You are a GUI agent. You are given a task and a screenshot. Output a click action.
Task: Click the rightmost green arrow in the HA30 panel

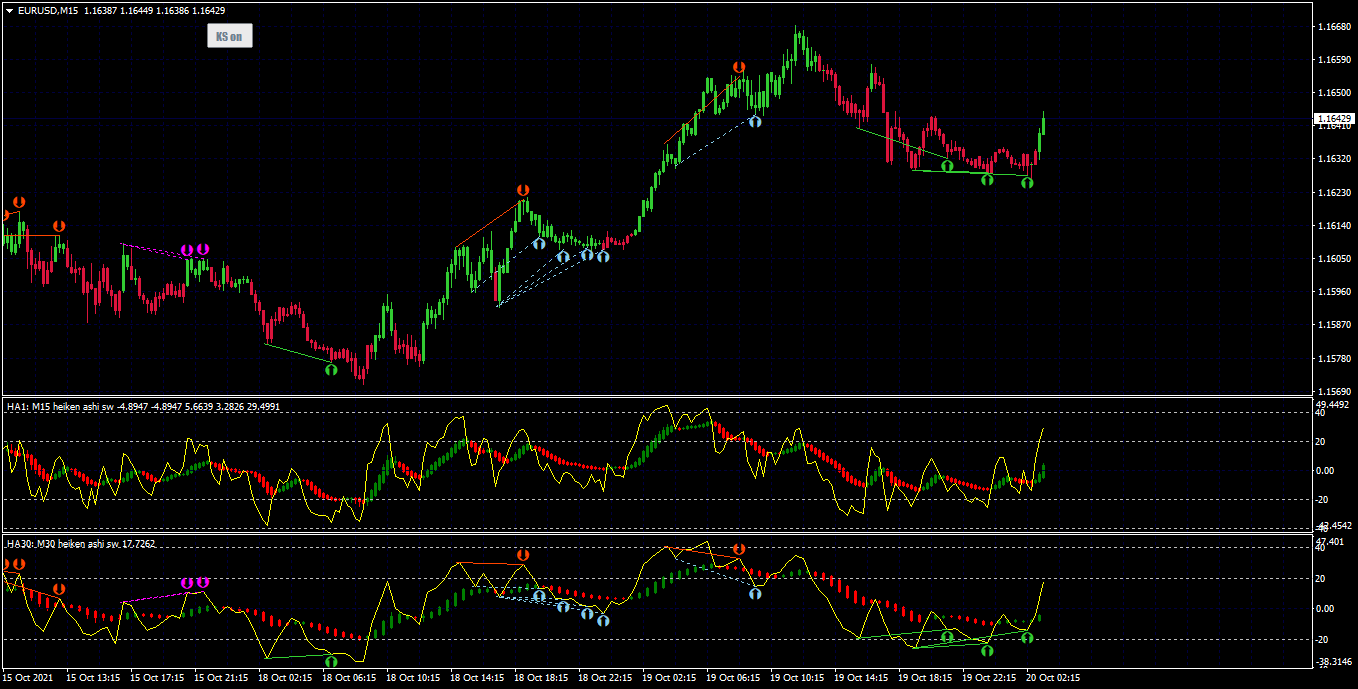tap(1027, 637)
